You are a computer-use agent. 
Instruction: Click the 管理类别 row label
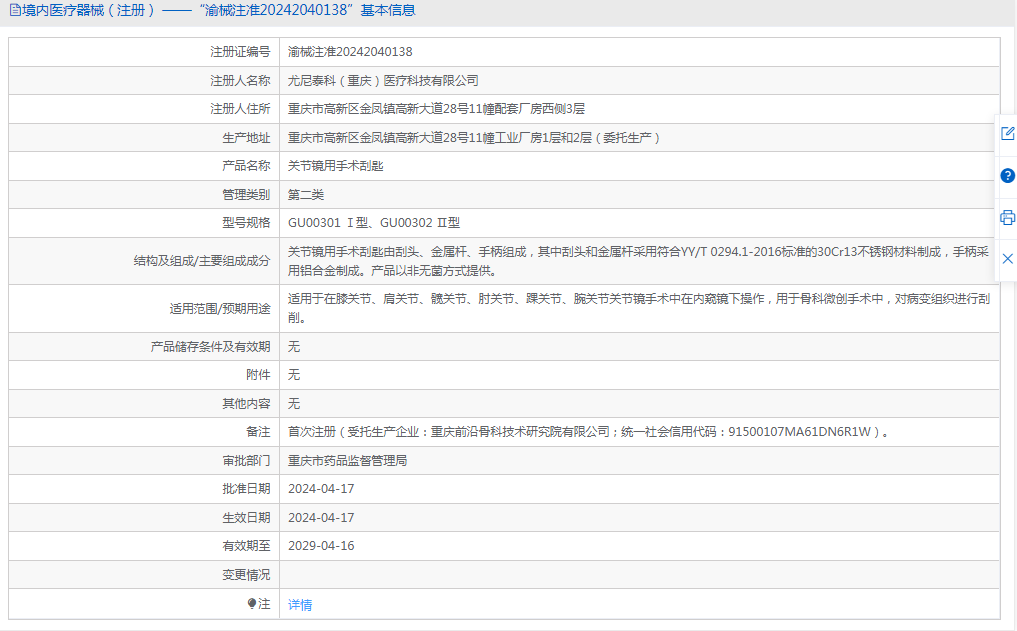(246, 195)
